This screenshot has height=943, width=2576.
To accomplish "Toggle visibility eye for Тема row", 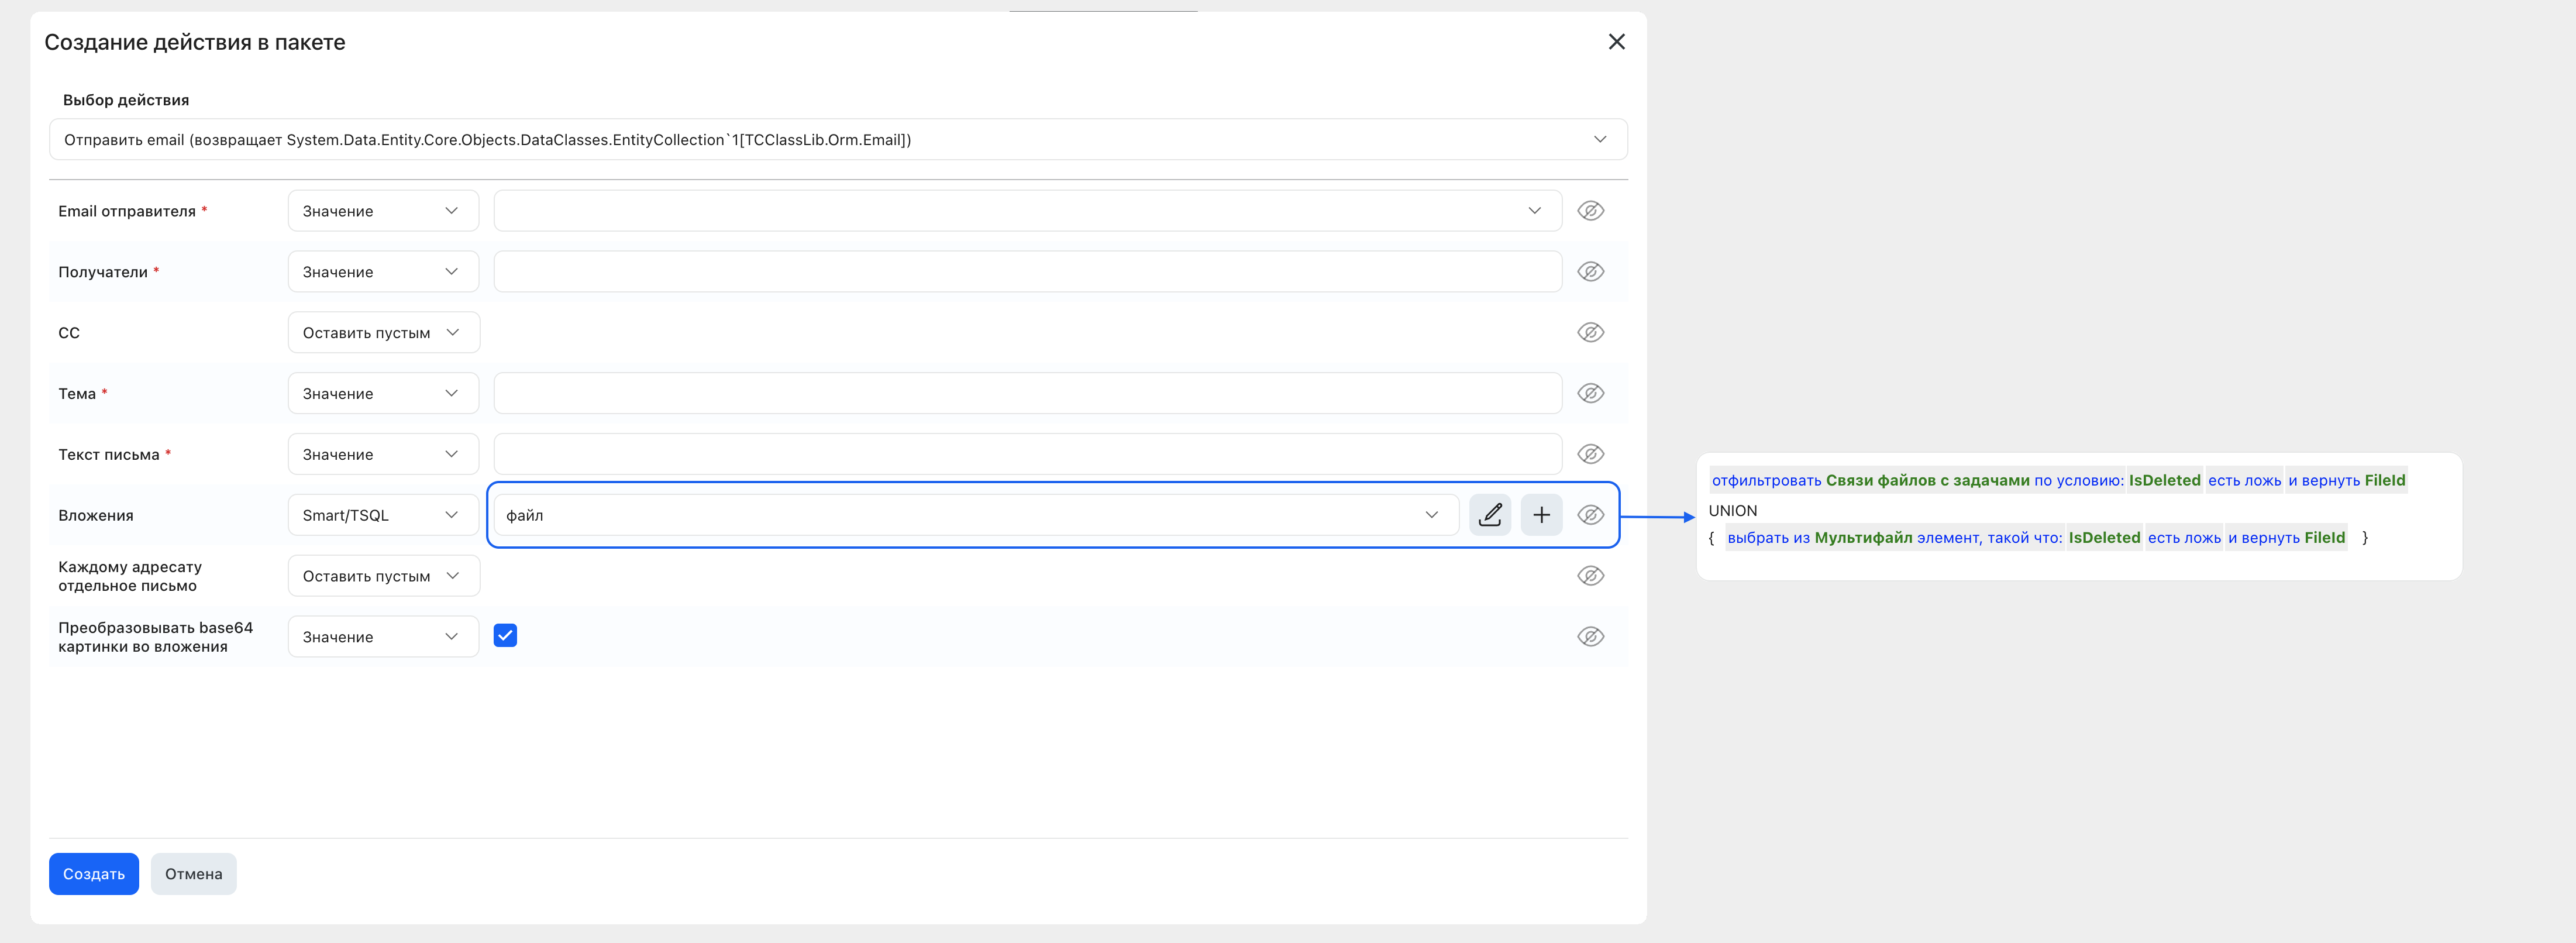I will pyautogui.click(x=1590, y=394).
